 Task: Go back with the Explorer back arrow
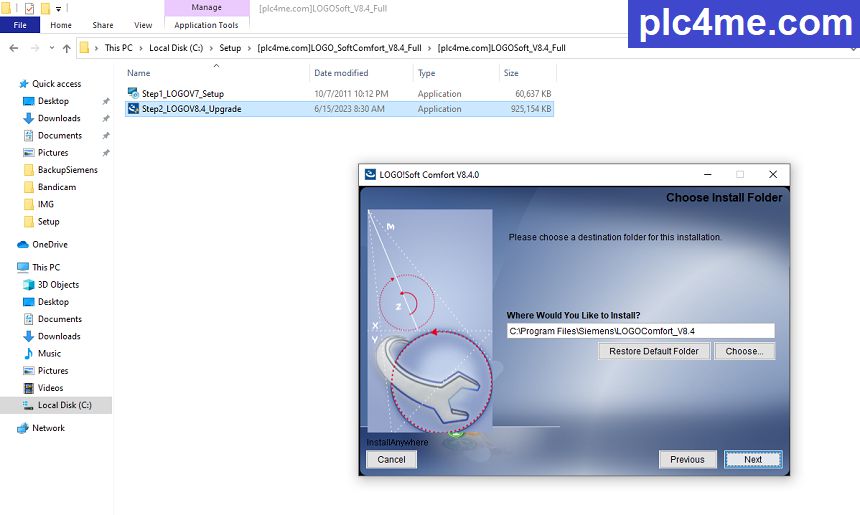point(14,48)
